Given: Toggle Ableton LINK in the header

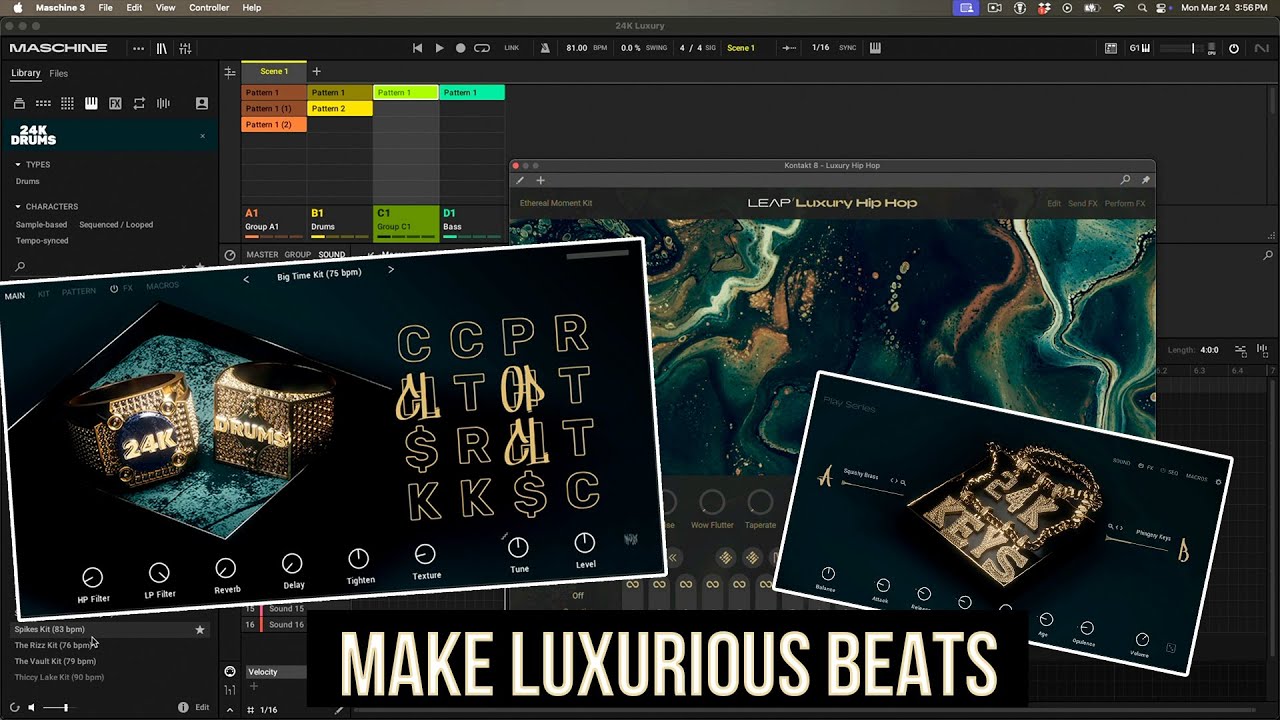Looking at the screenshot, I should (512, 48).
